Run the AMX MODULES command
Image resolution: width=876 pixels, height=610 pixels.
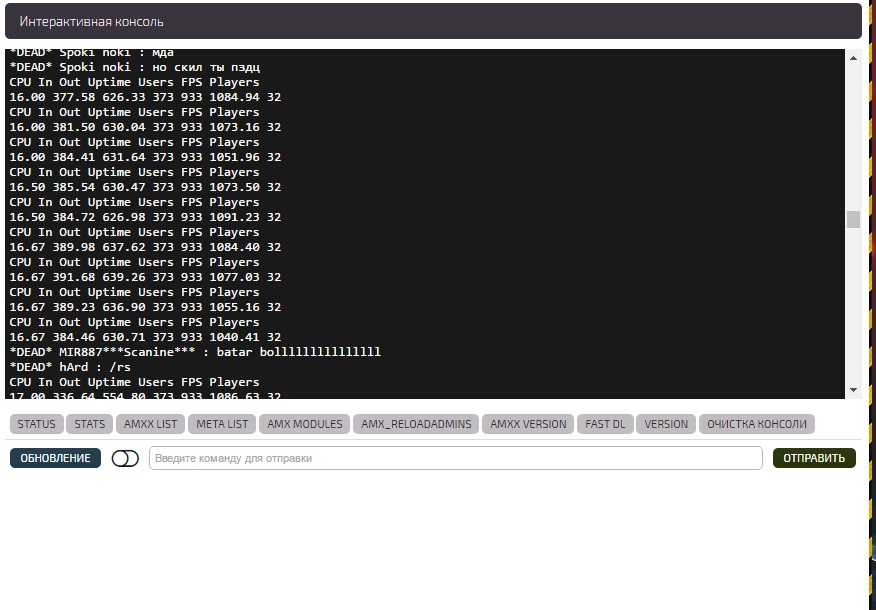(304, 424)
